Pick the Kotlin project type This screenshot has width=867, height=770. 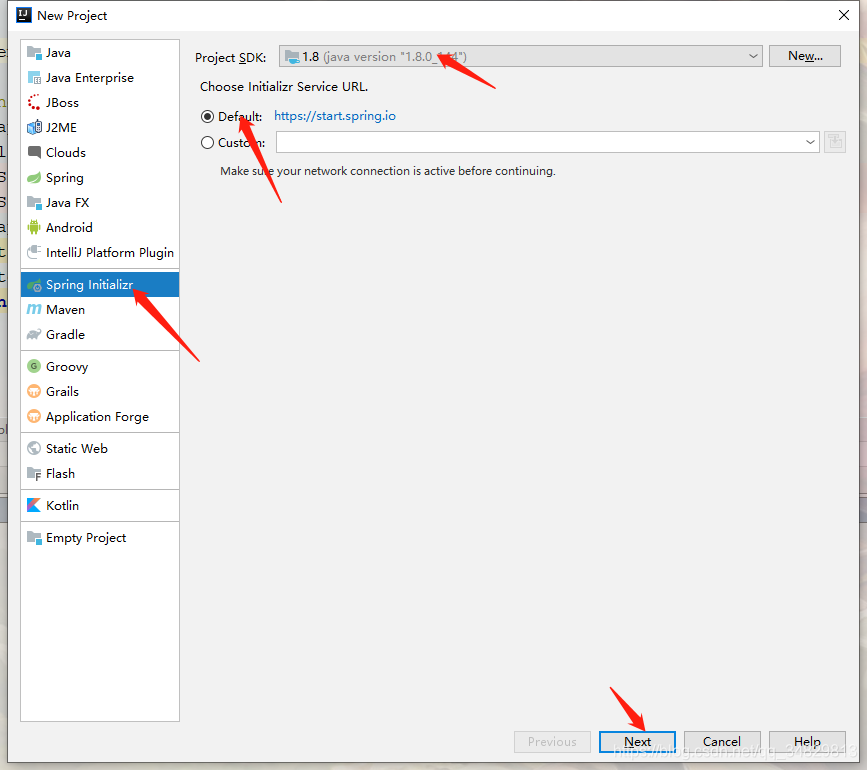(x=100, y=505)
